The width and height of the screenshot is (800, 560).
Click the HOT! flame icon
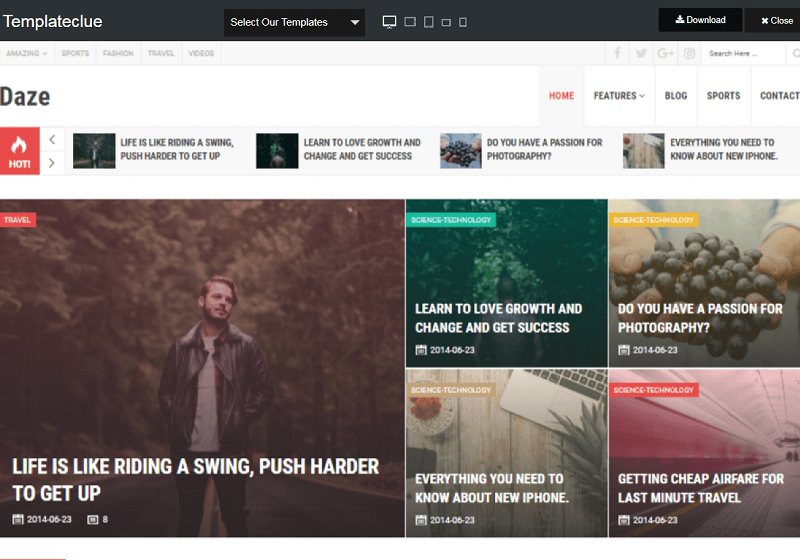coord(19,145)
